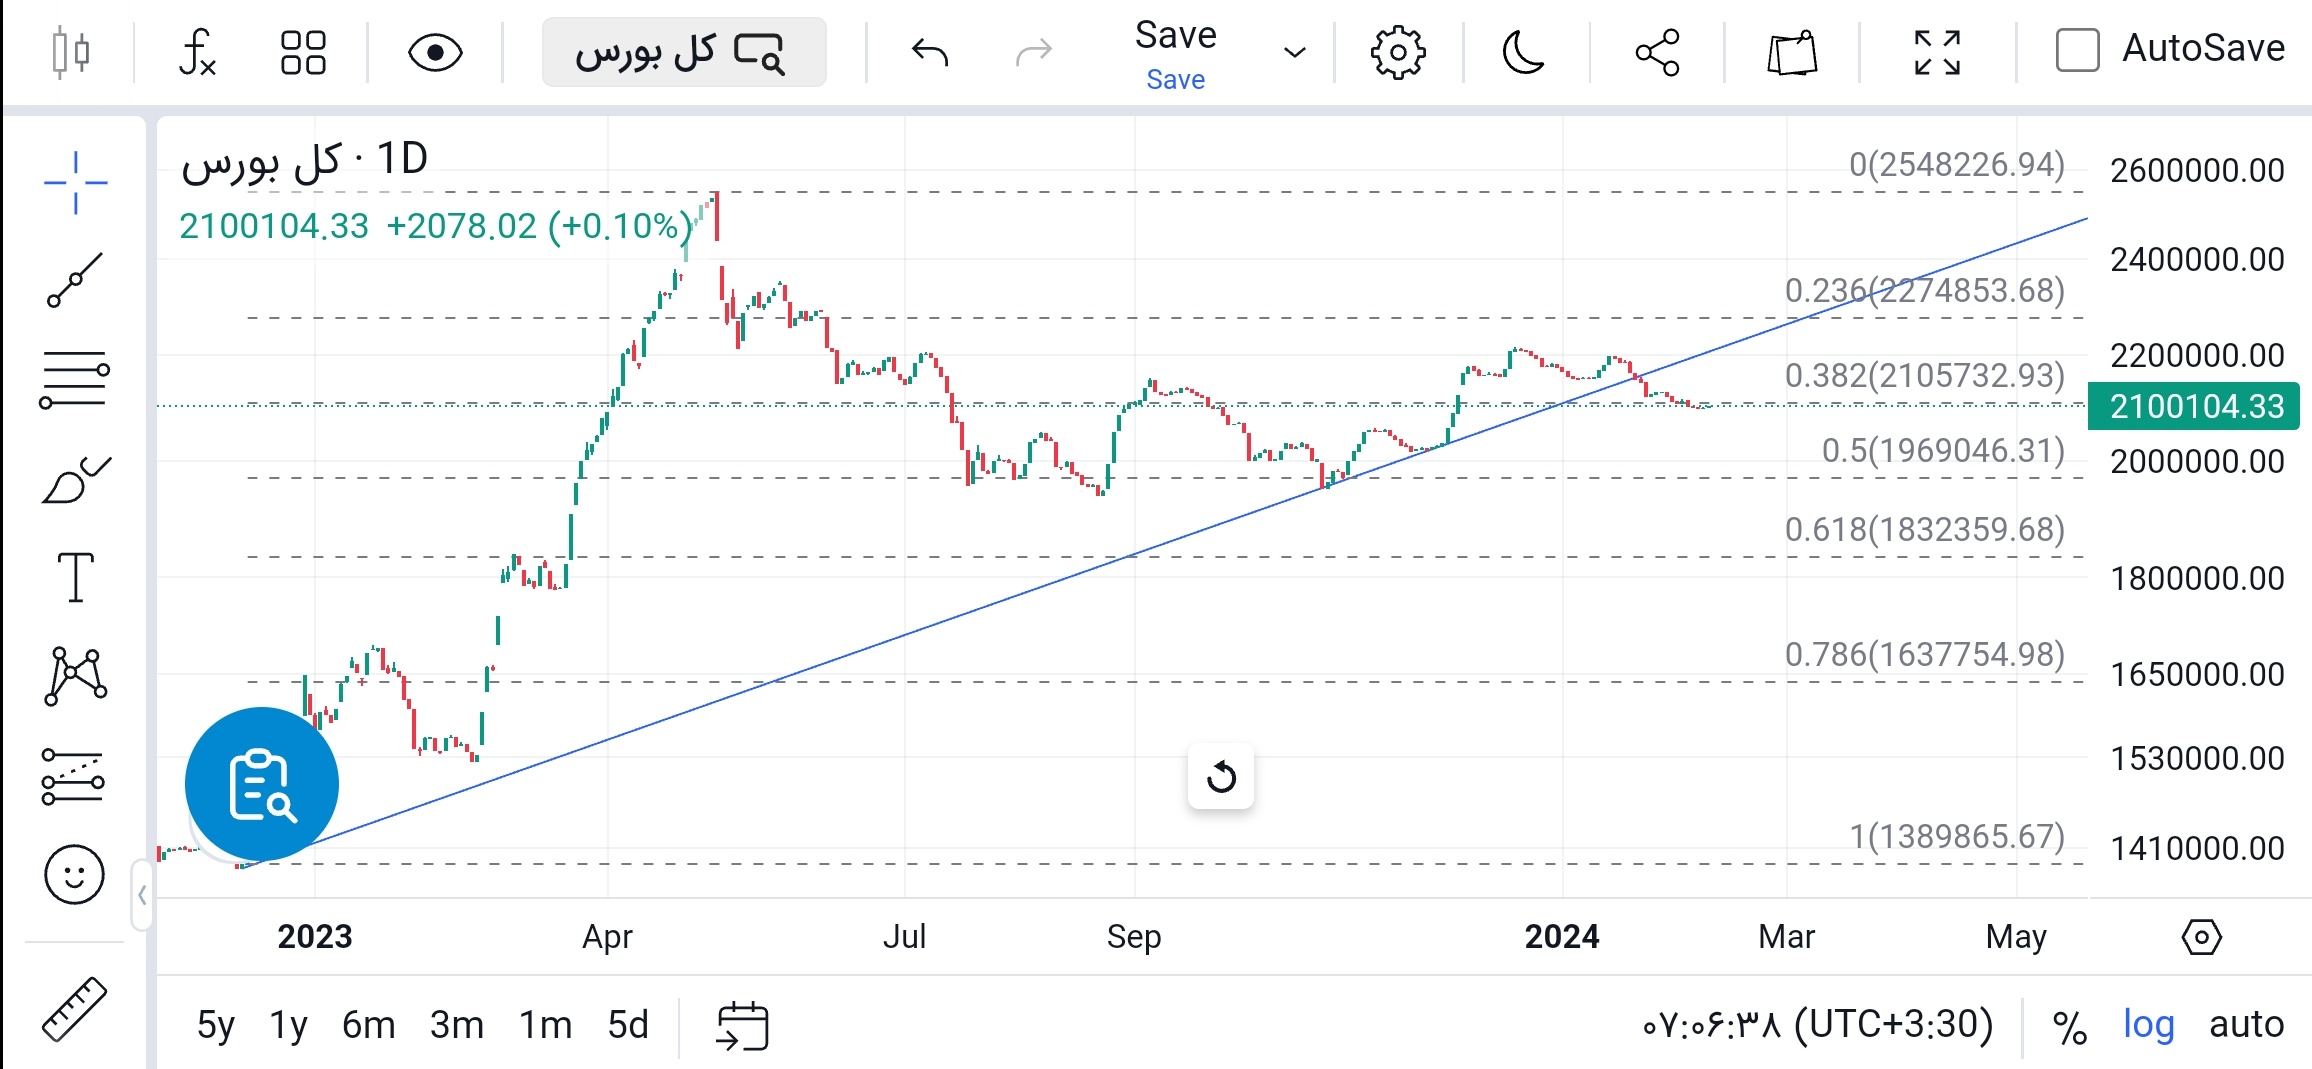2312x1069 pixels.
Task: Set time range to 1y
Action: click(288, 1025)
